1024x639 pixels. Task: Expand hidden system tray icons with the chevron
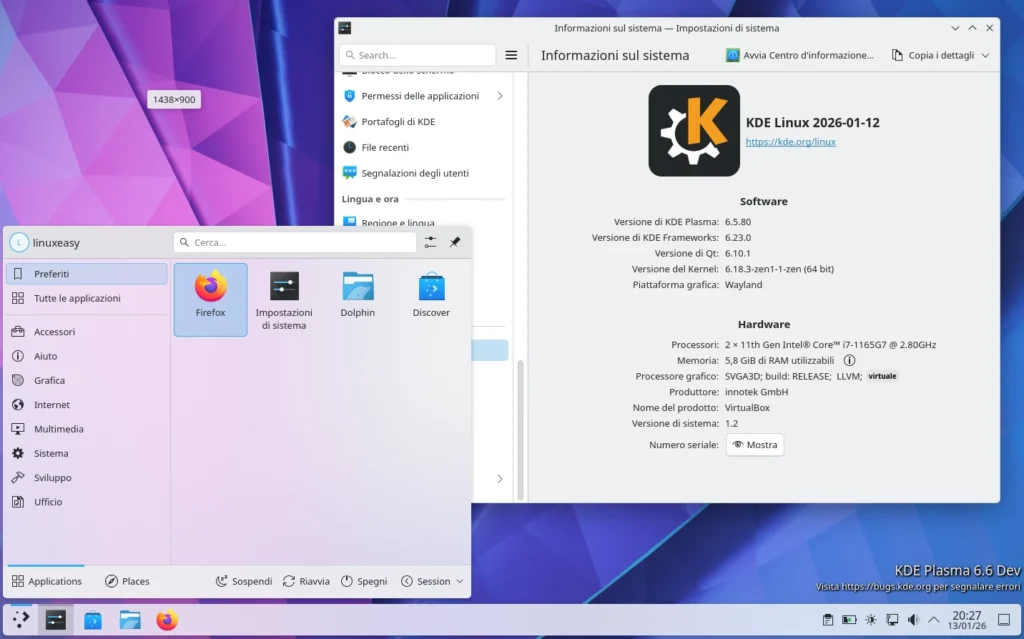[x=932, y=620]
